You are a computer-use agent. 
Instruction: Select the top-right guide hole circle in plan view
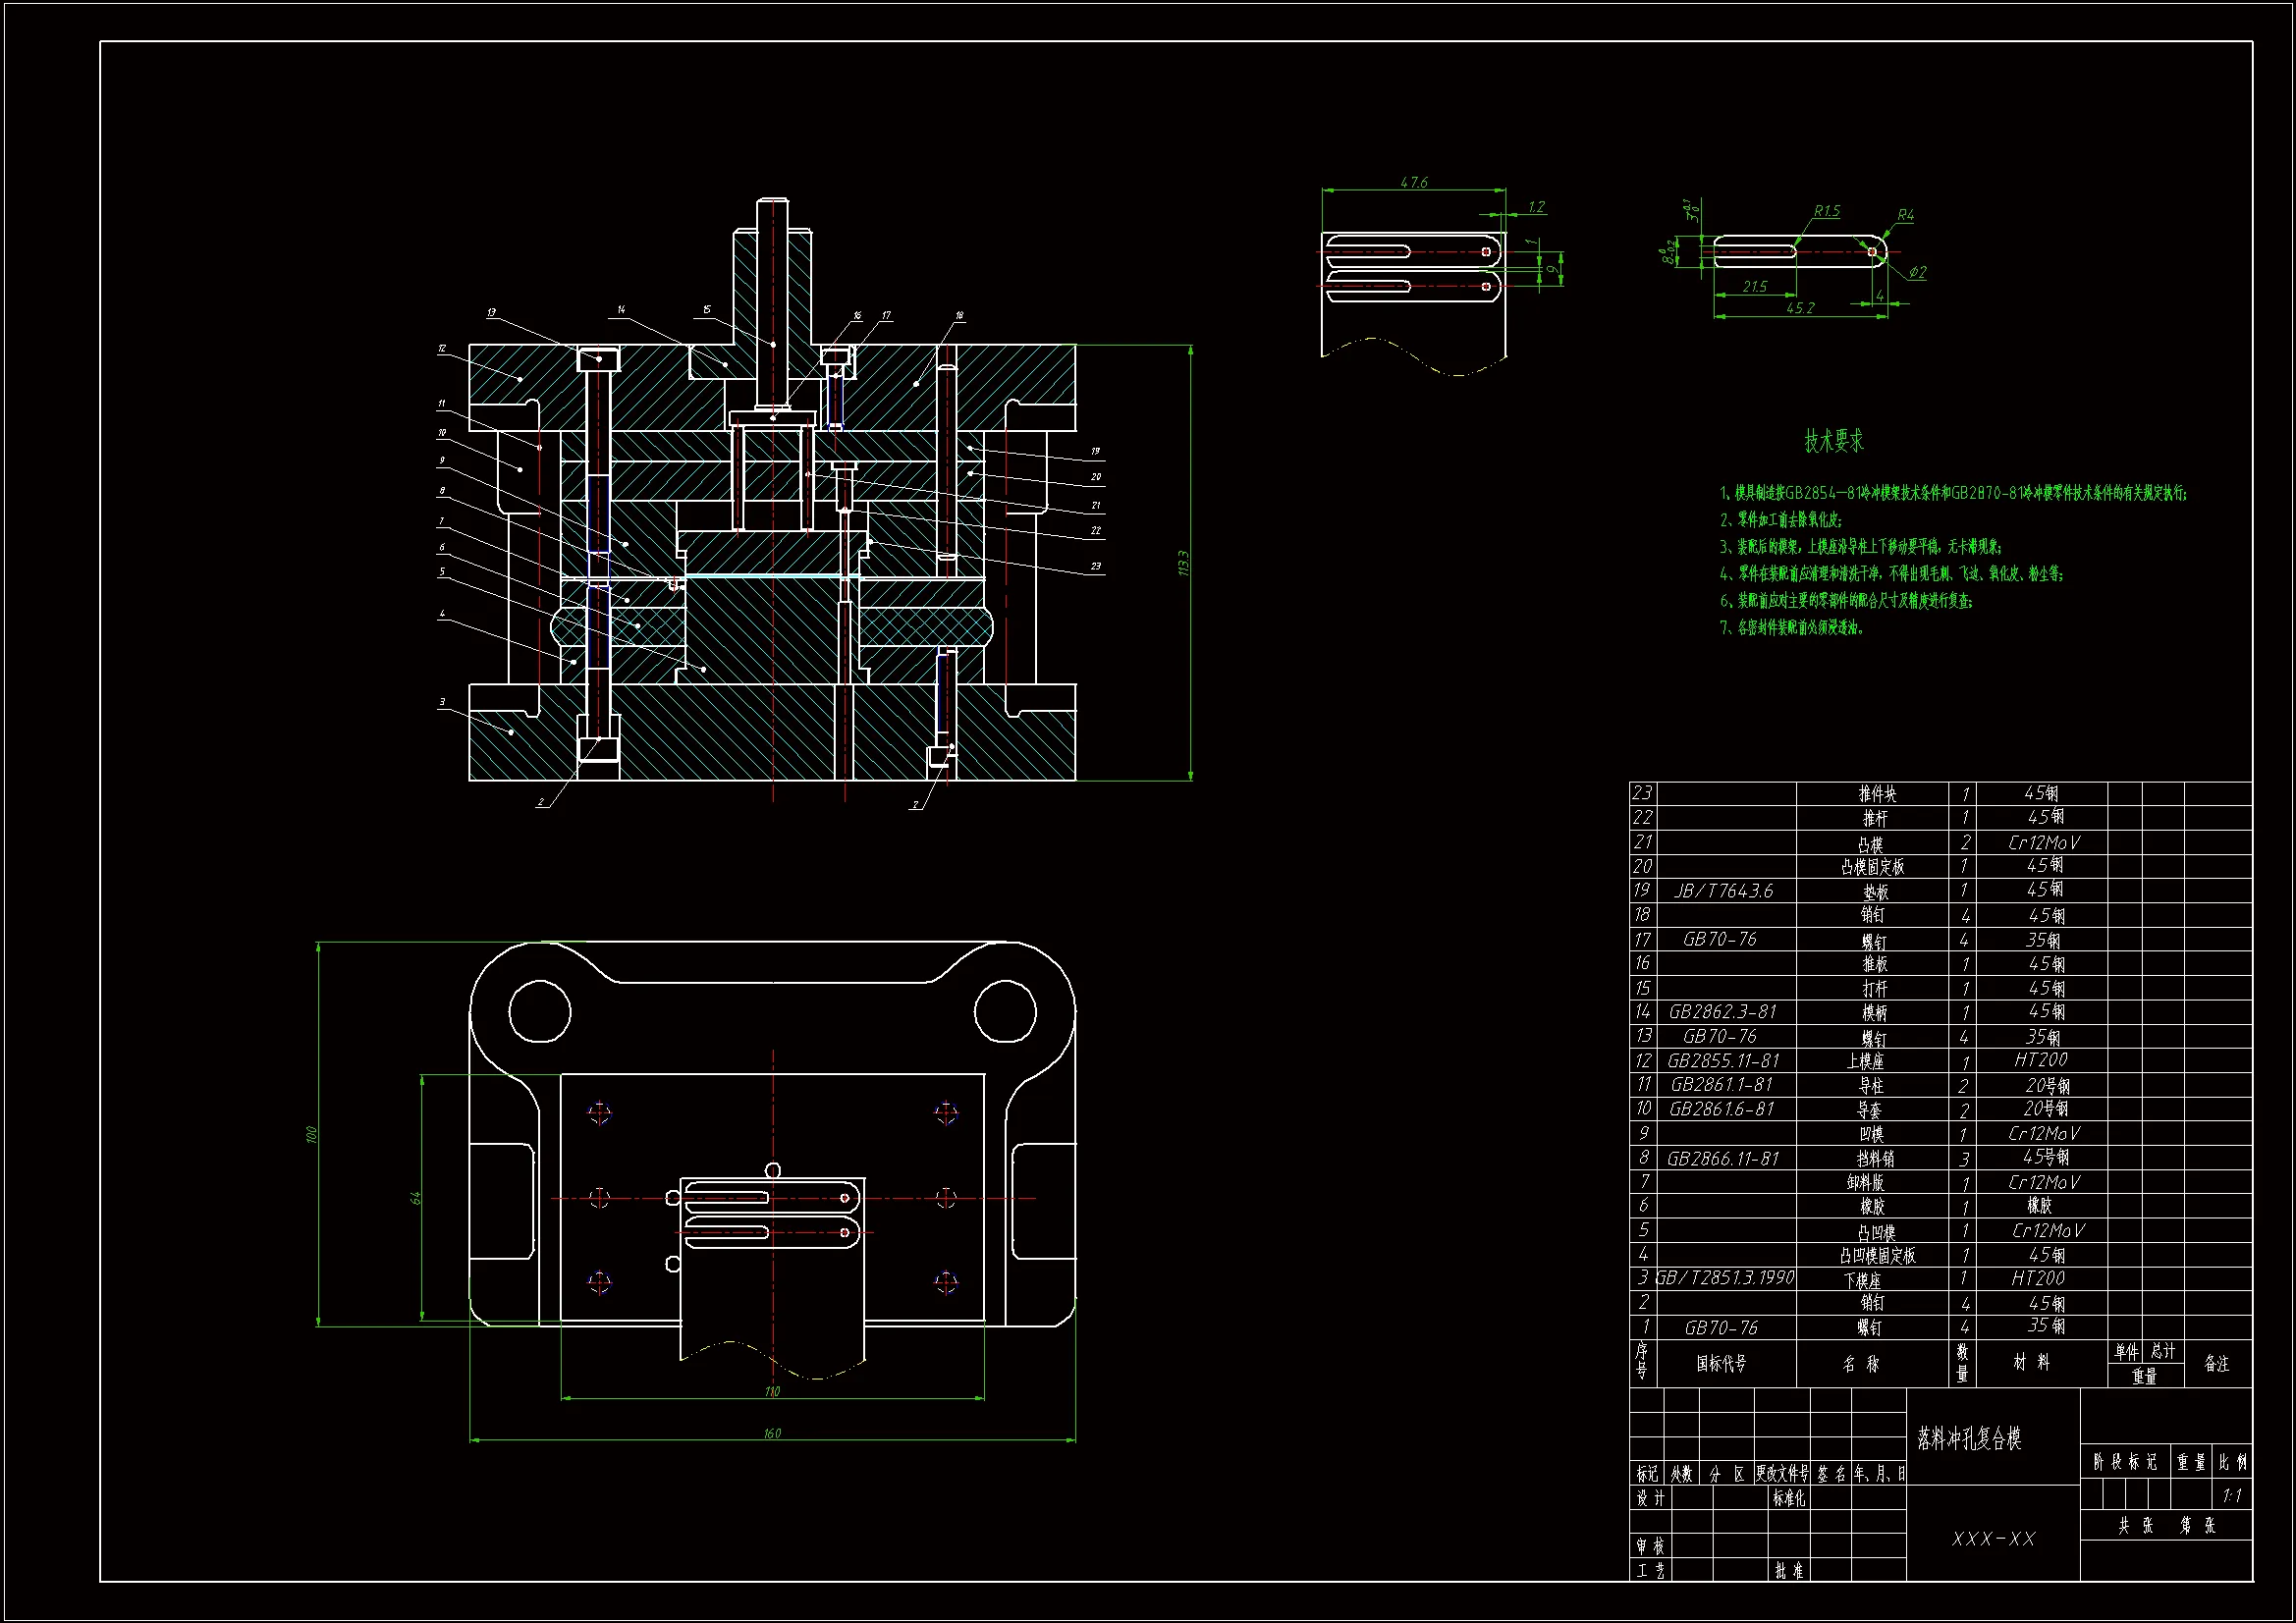(1005, 1011)
